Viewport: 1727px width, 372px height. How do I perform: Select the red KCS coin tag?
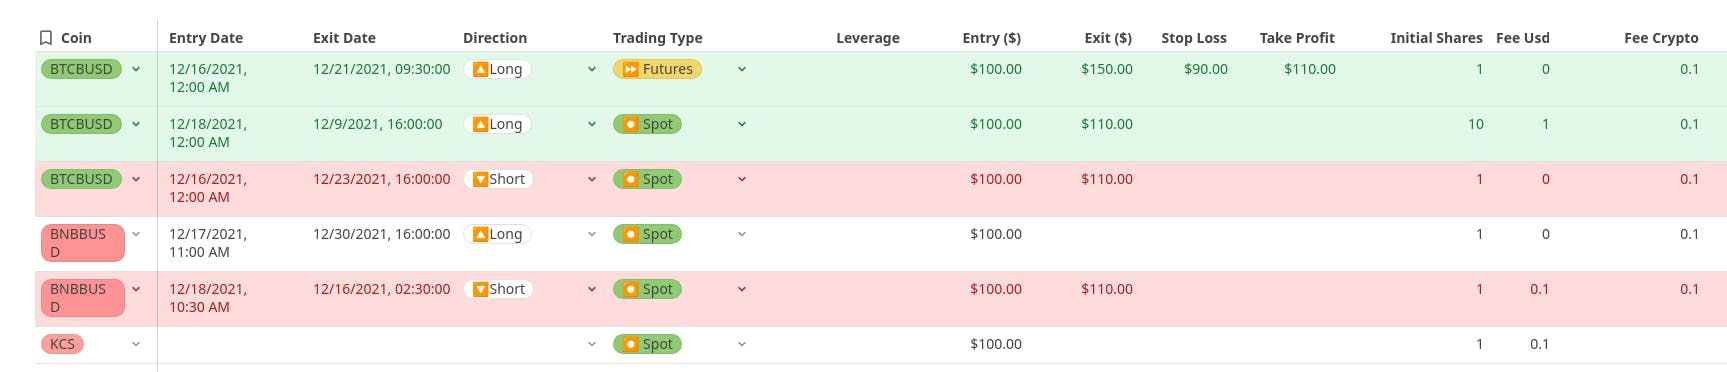62,344
